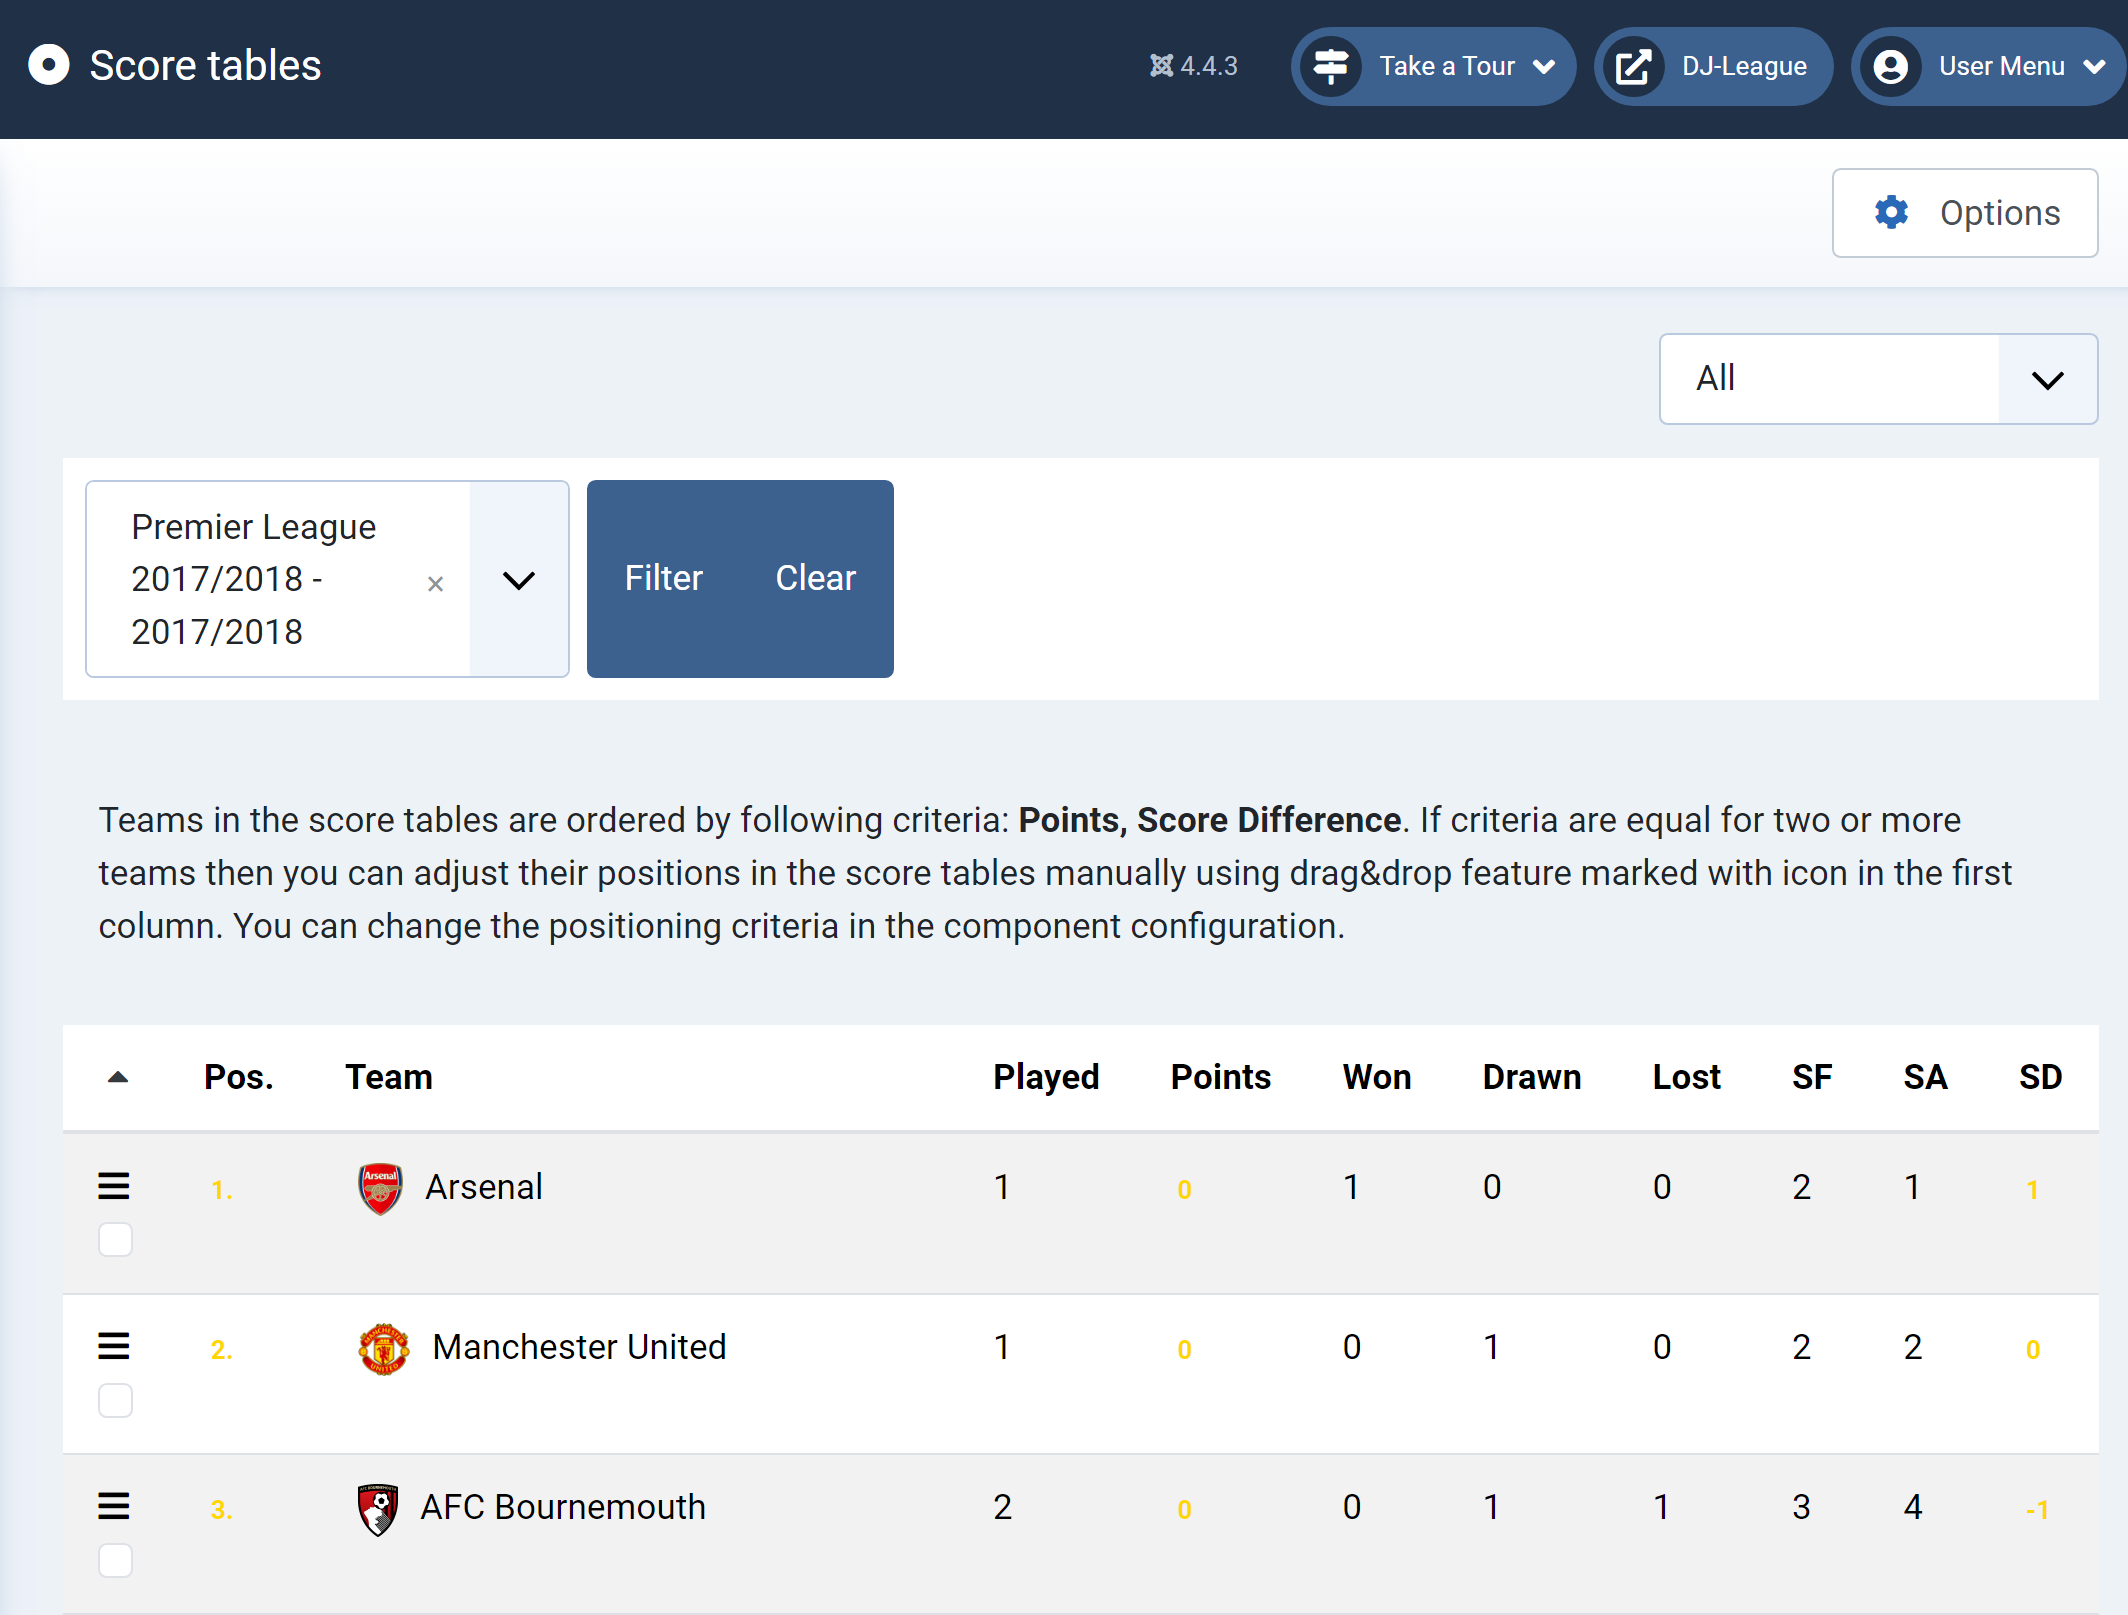Click the AFC Bournemouth team name
The height and width of the screenshot is (1615, 2128).
[563, 1507]
